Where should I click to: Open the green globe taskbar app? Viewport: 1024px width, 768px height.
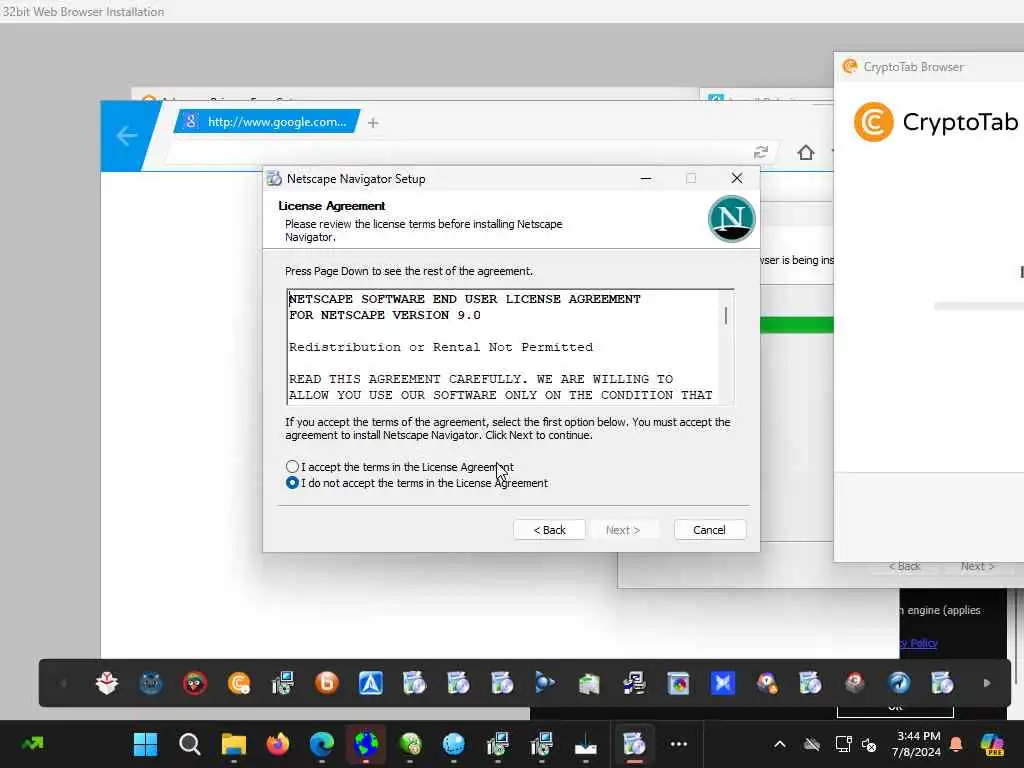coord(410,744)
